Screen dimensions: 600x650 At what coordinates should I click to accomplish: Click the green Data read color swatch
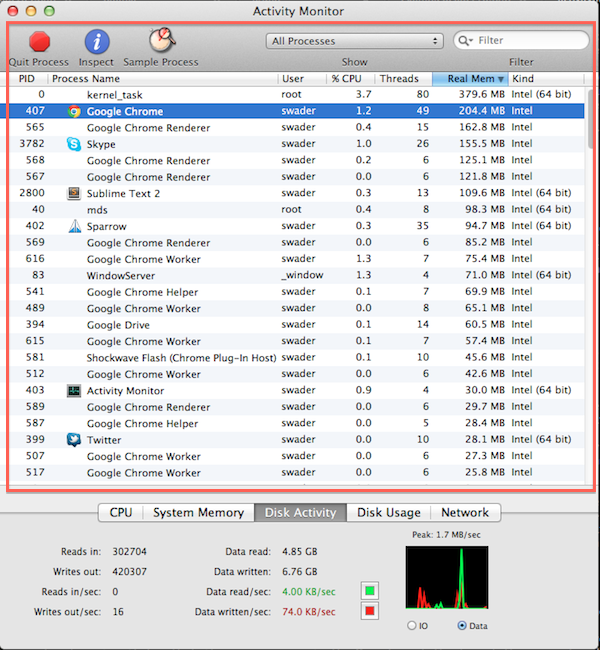(x=369, y=590)
